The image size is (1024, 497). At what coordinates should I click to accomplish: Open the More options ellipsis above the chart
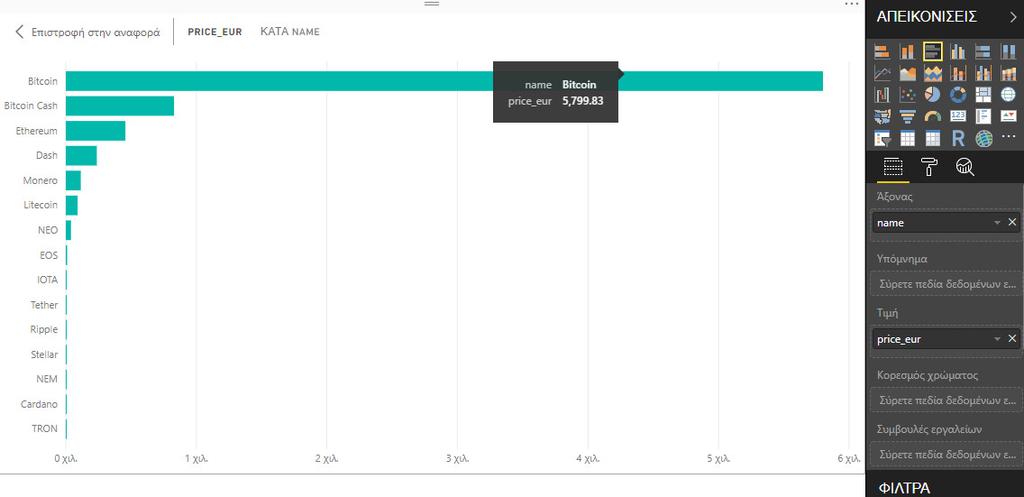click(x=852, y=4)
